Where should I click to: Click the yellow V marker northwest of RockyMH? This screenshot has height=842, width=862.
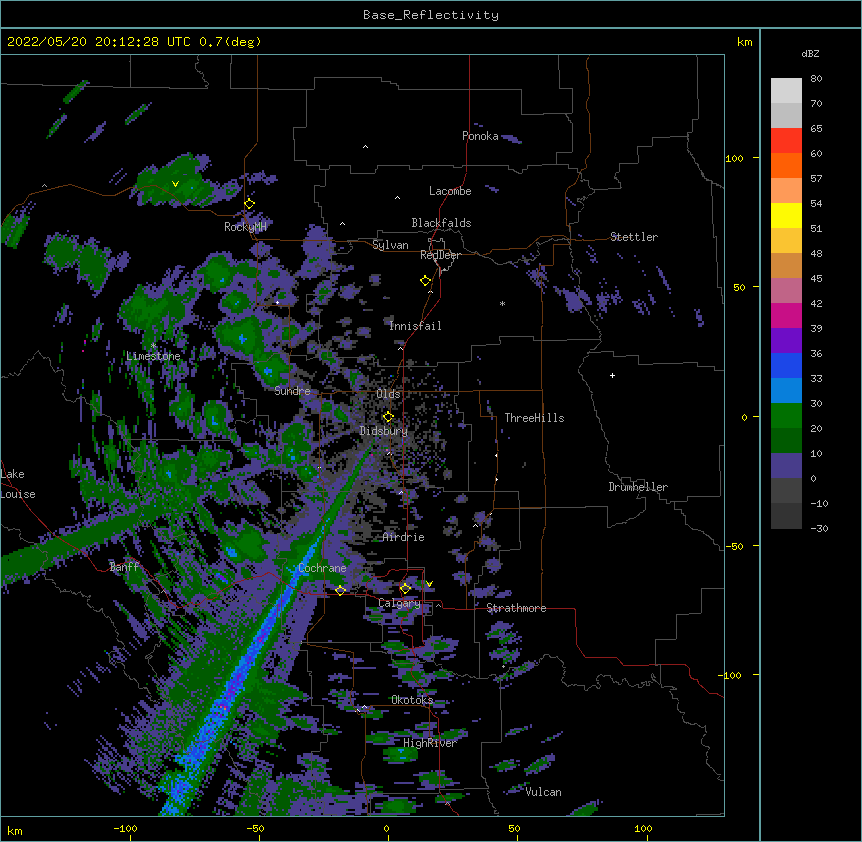click(175, 184)
